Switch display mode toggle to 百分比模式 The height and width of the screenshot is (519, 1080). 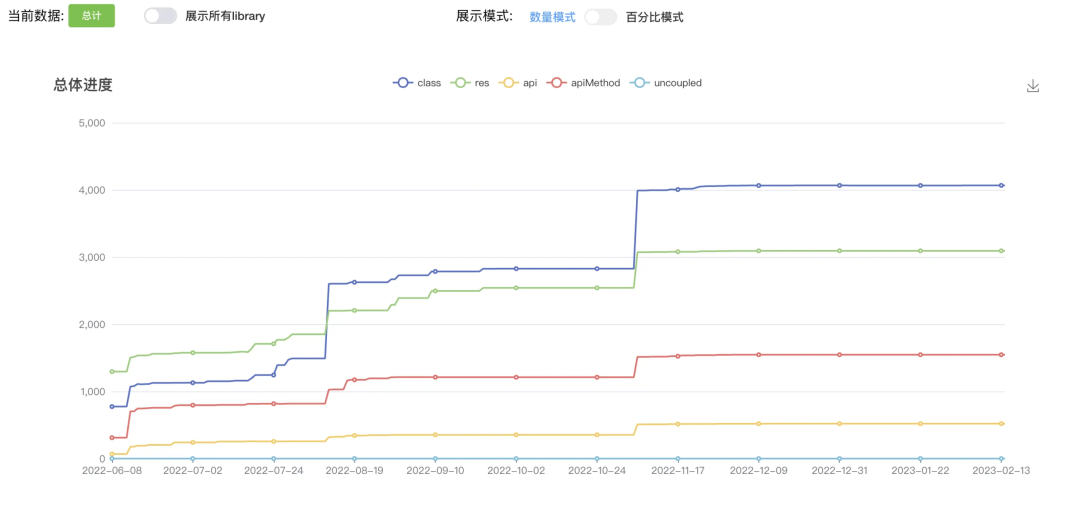click(601, 17)
